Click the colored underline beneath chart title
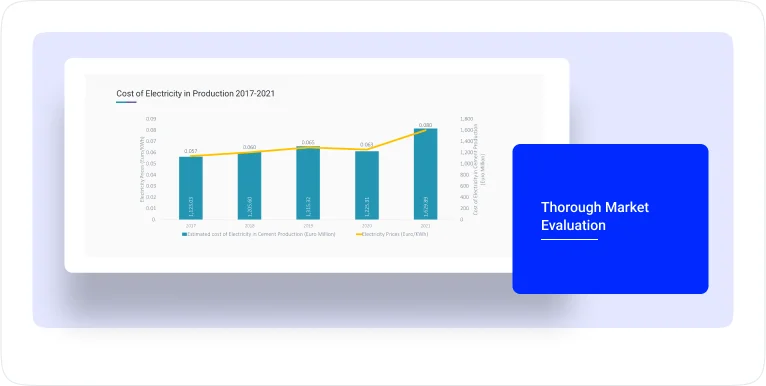766x386 pixels. click(x=126, y=102)
